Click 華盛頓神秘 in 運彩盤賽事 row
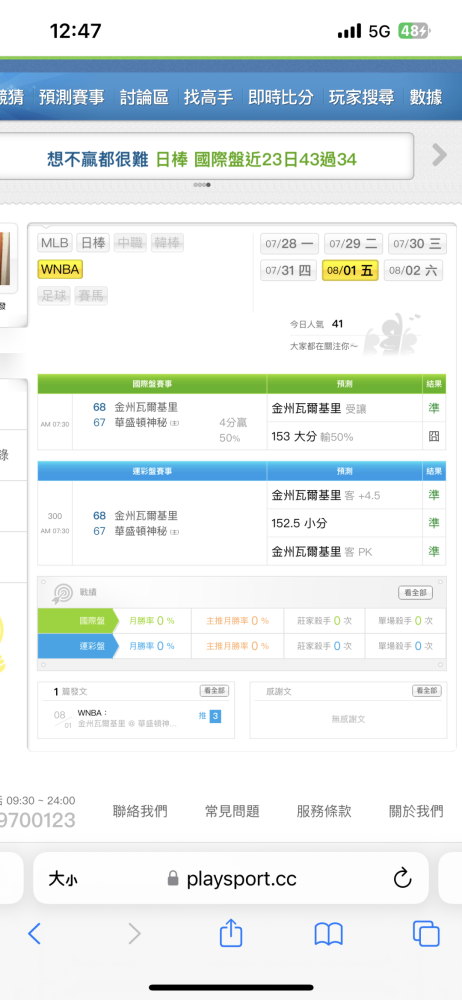This screenshot has height=1000, width=462. pos(141,531)
